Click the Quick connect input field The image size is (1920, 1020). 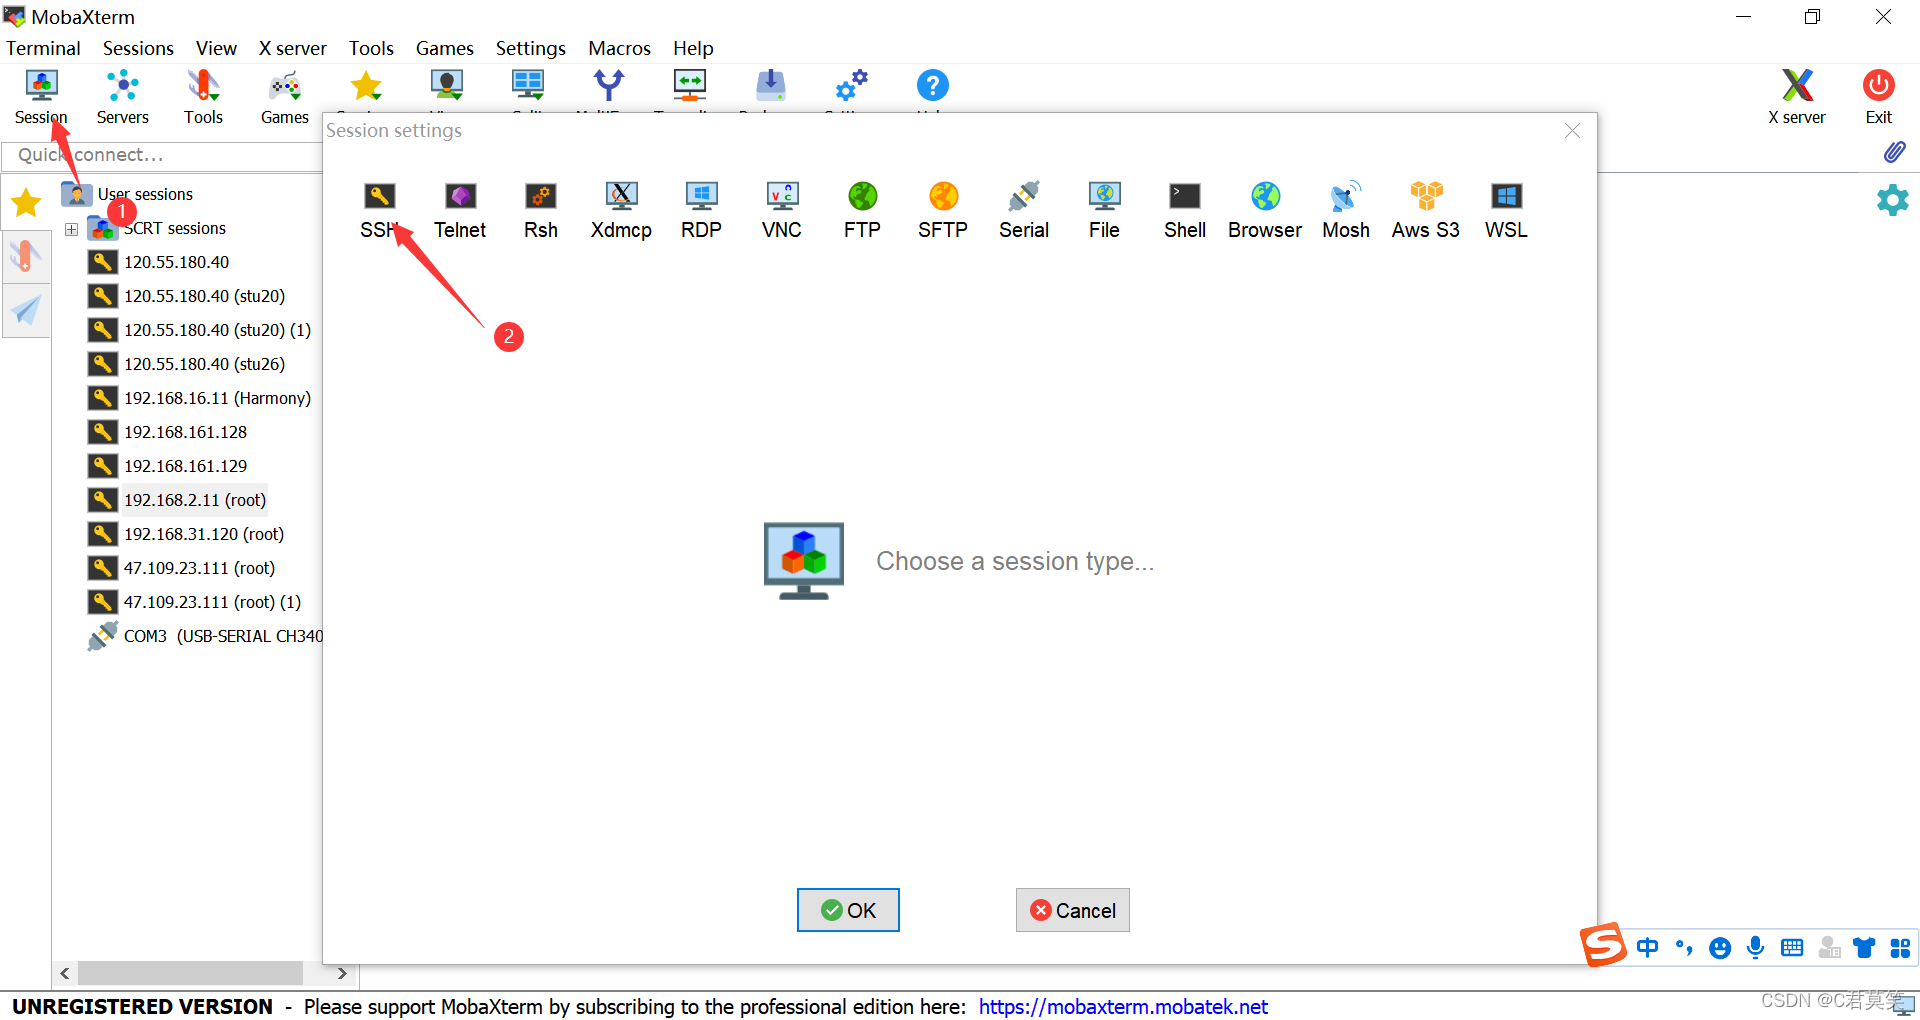(162, 155)
